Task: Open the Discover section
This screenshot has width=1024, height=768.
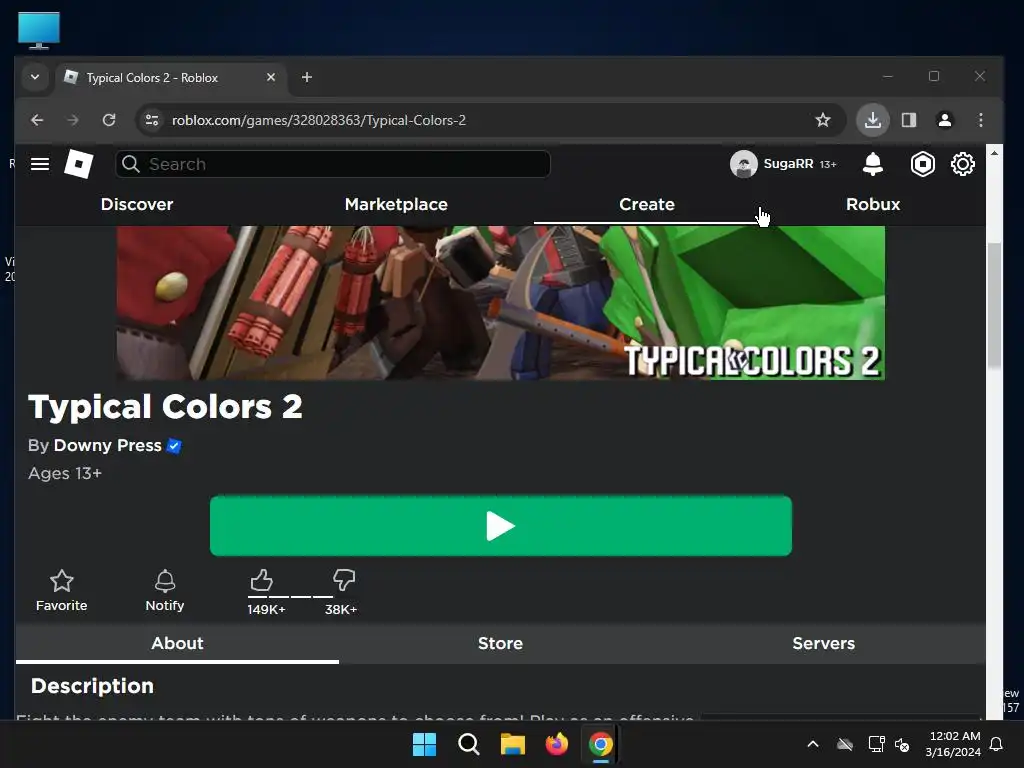Action: point(137,204)
